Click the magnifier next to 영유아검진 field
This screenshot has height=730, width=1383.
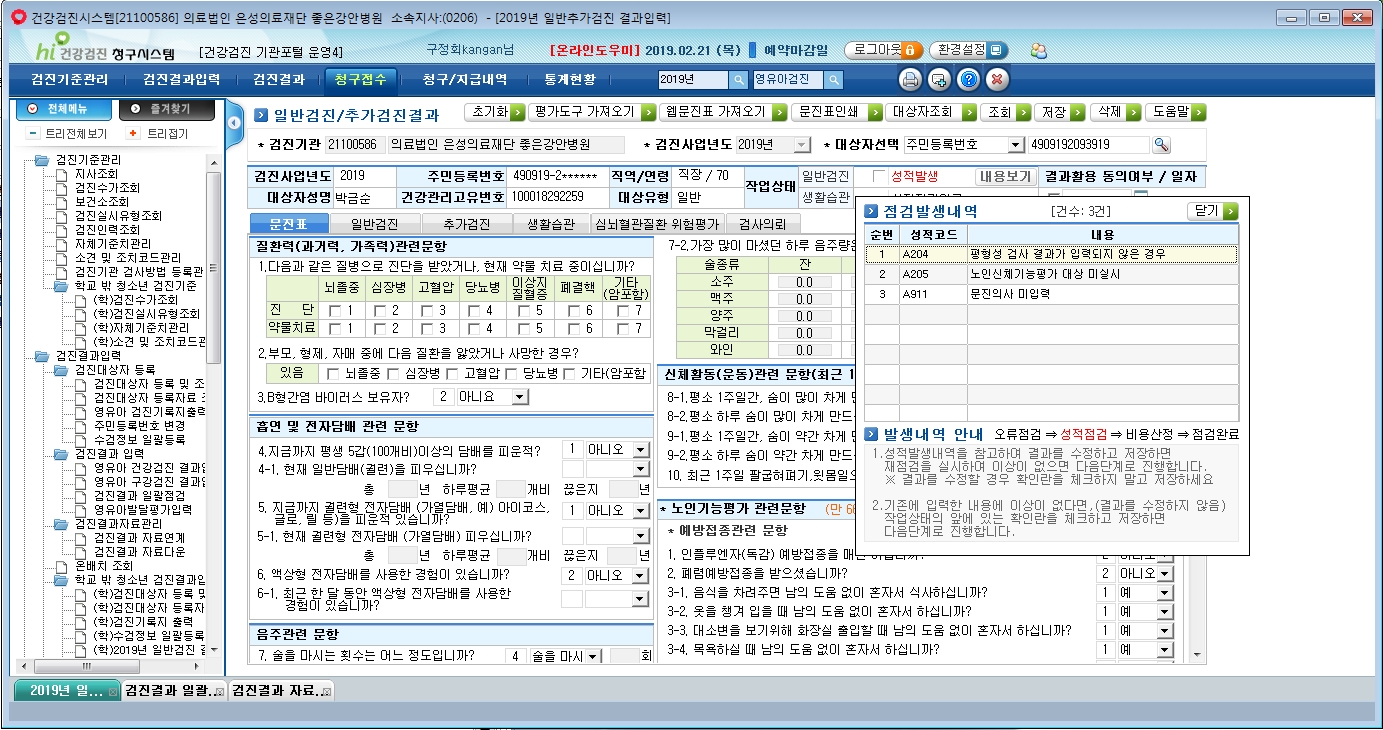[833, 80]
